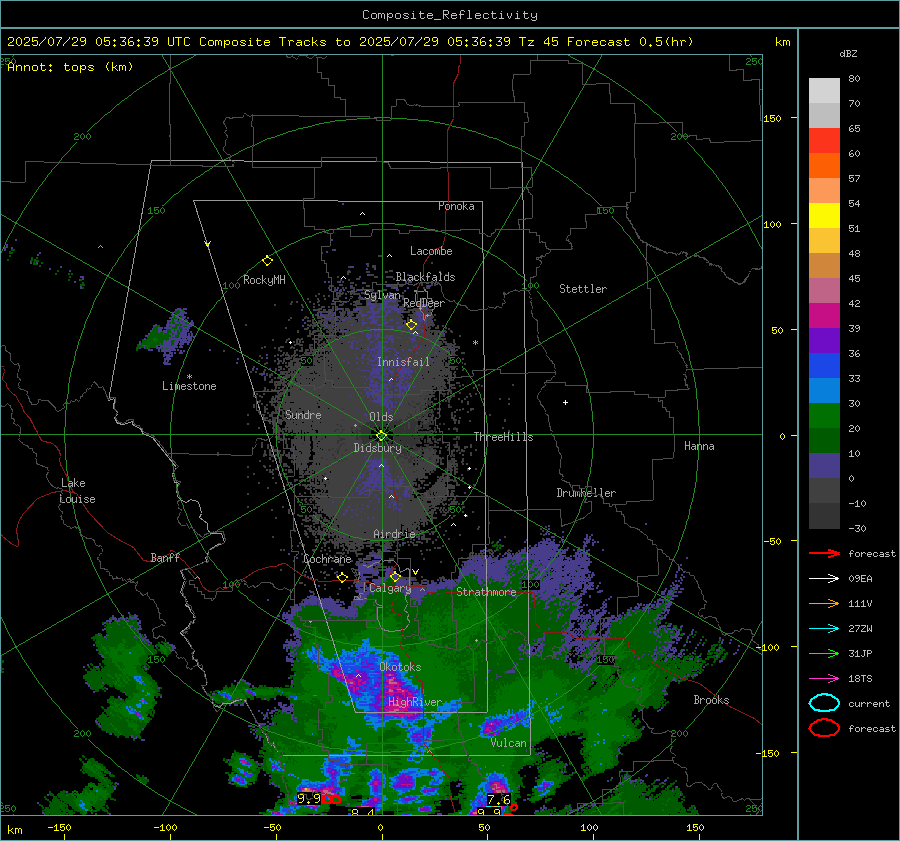Image resolution: width=900 pixels, height=841 pixels.
Task: Select the Airdrie label
Action: (394, 534)
